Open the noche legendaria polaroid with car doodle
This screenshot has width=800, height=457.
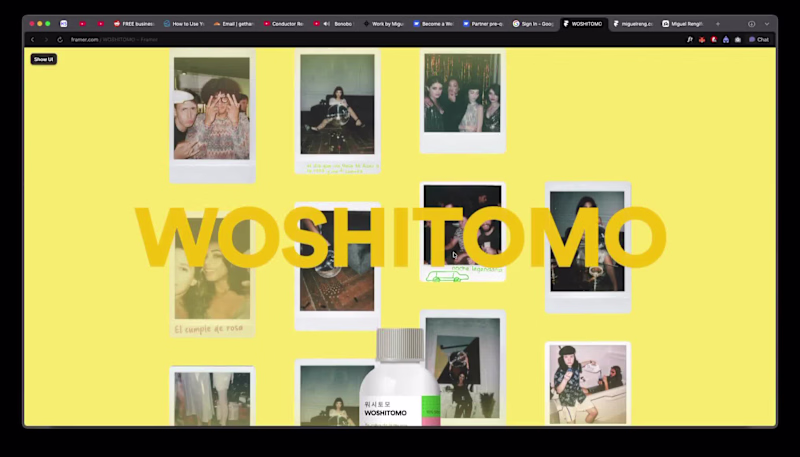pos(463,232)
